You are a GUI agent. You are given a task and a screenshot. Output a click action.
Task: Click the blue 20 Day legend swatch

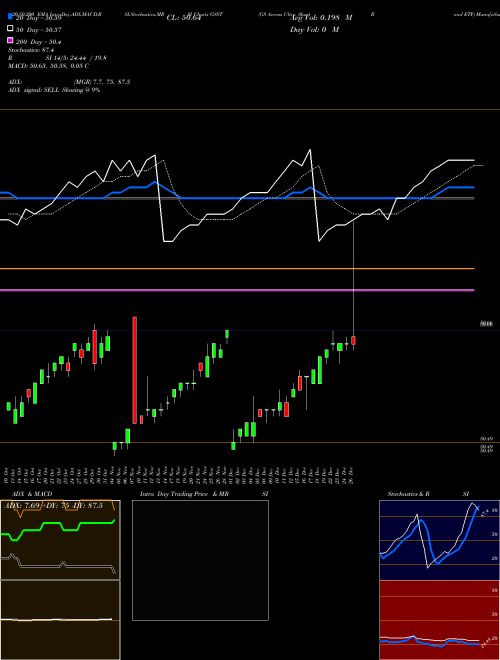(10, 17)
